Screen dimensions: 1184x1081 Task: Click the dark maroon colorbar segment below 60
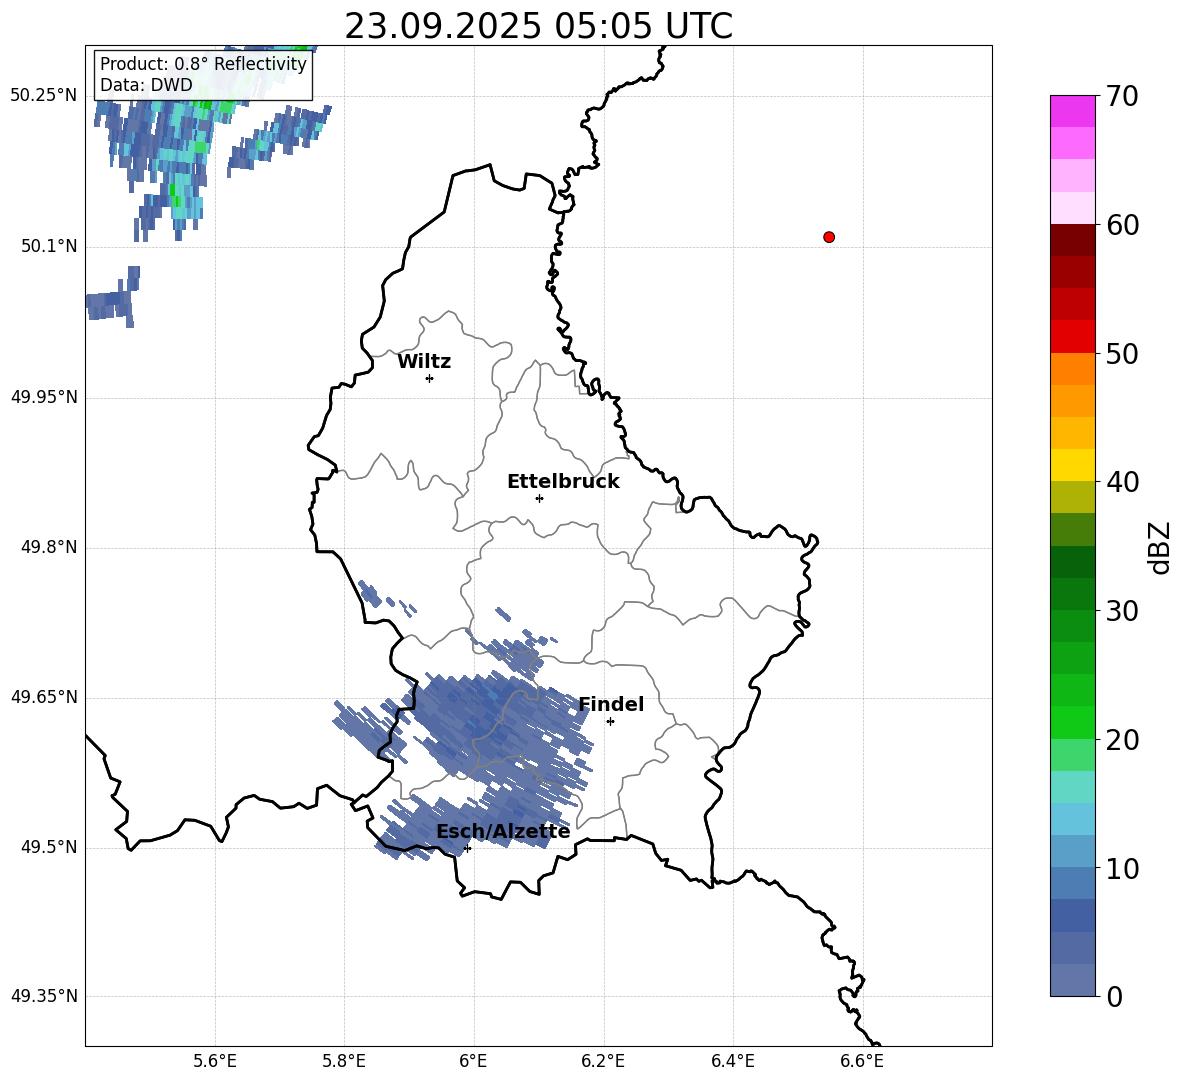pyautogui.click(x=1072, y=240)
